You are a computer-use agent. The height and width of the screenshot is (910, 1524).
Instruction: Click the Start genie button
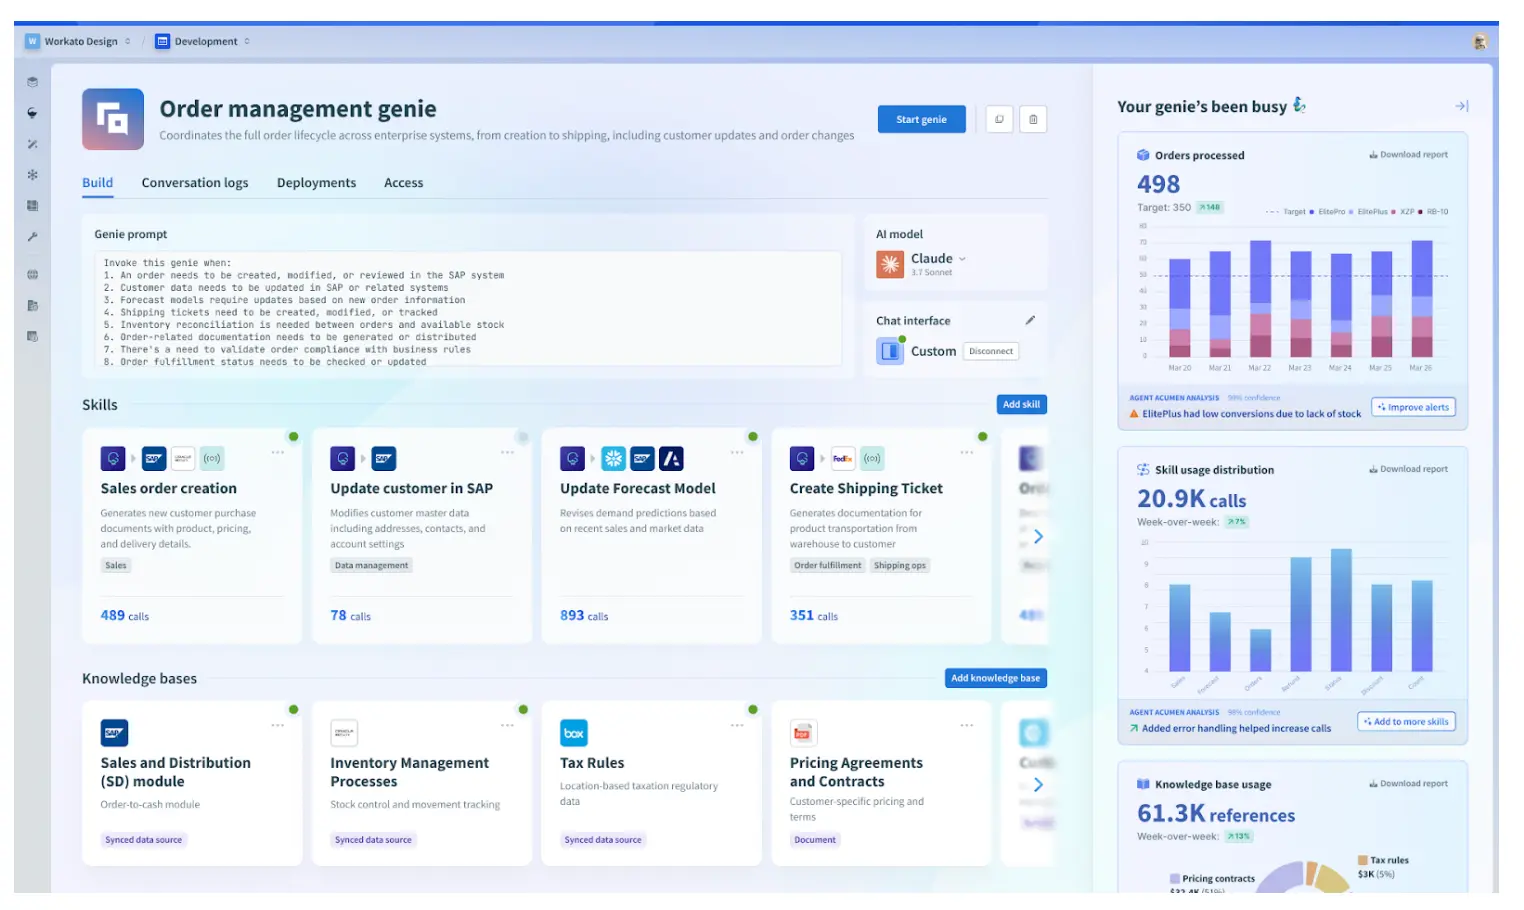pyautogui.click(x=920, y=118)
